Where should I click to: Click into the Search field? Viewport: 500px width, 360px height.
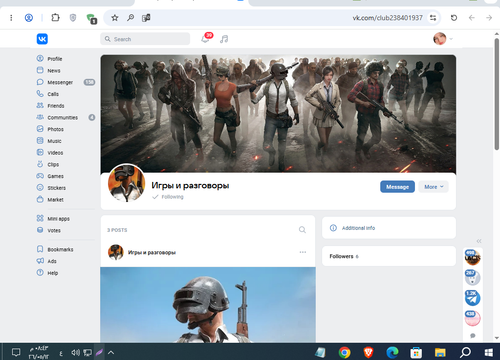[145, 39]
